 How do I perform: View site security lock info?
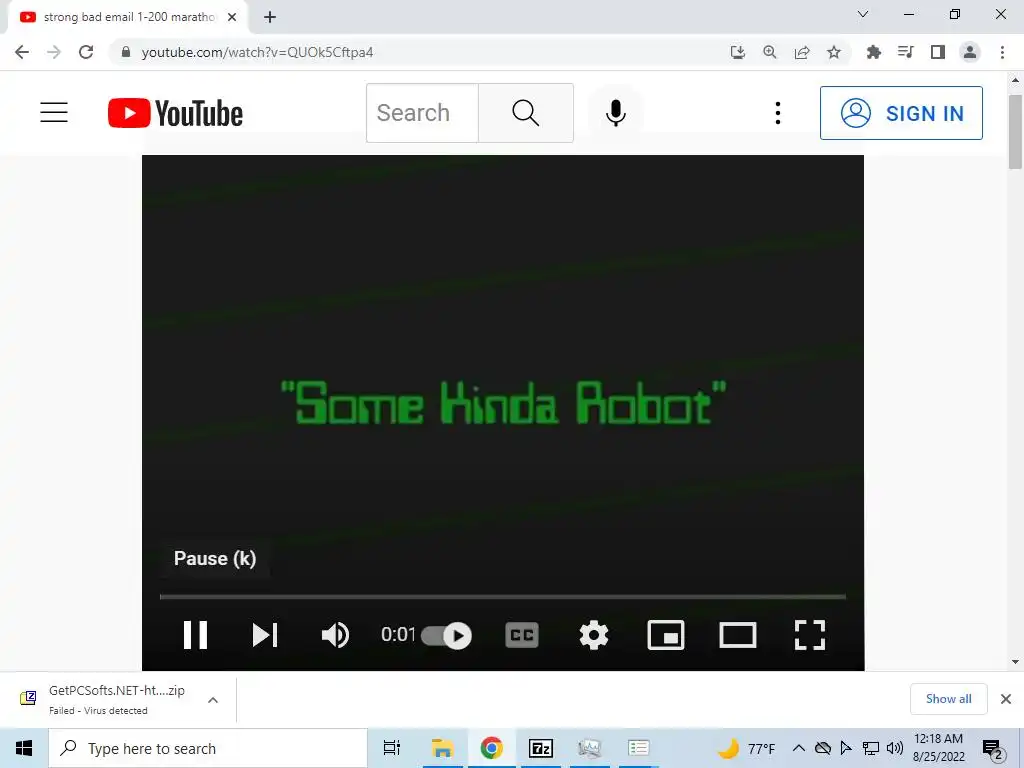pyautogui.click(x=126, y=52)
